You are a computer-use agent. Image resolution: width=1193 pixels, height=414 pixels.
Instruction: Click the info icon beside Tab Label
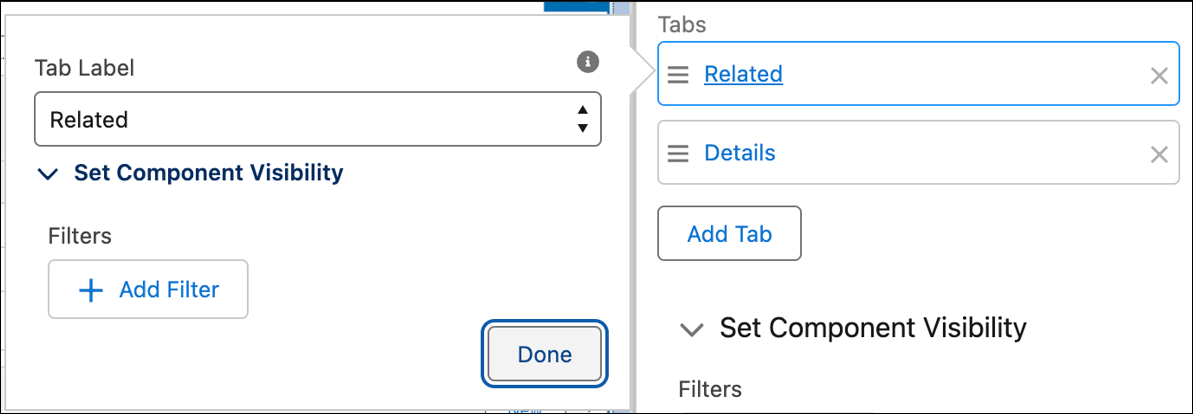tap(587, 62)
